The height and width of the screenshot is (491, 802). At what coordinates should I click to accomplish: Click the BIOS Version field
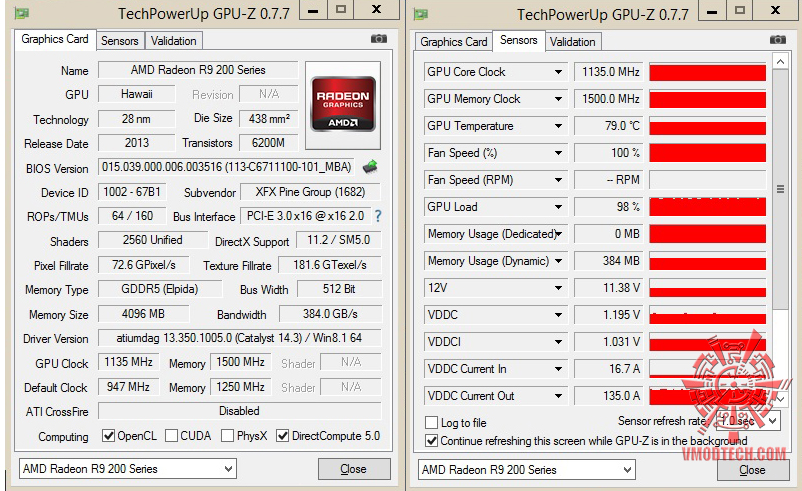point(226,167)
